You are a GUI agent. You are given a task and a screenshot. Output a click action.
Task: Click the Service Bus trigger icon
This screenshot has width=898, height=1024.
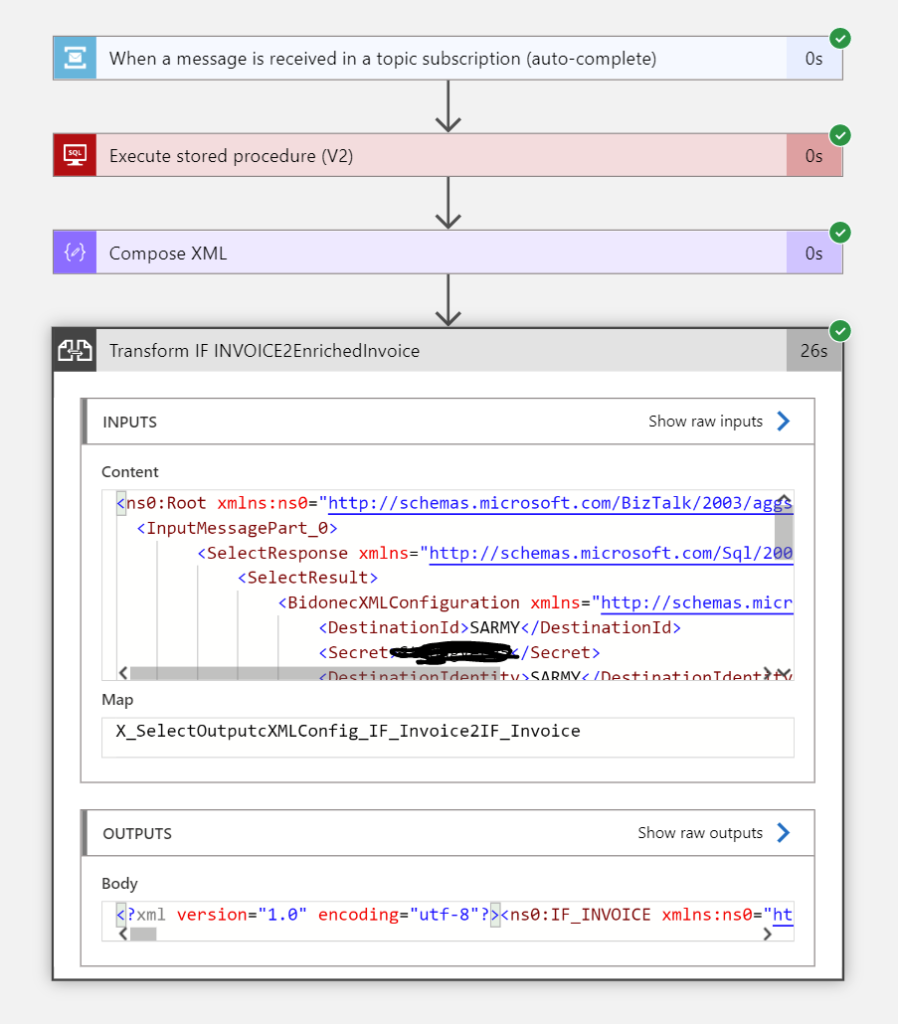coord(75,59)
